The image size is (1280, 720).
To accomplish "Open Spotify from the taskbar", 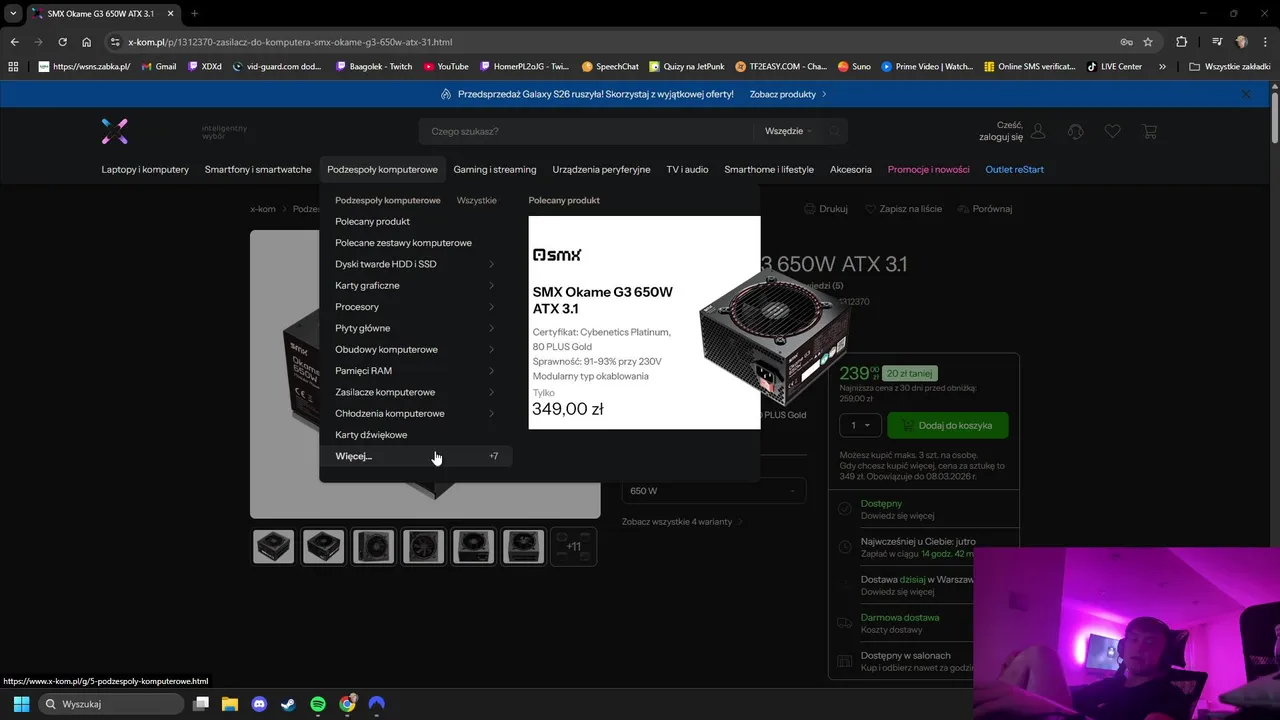I will pyautogui.click(x=318, y=704).
